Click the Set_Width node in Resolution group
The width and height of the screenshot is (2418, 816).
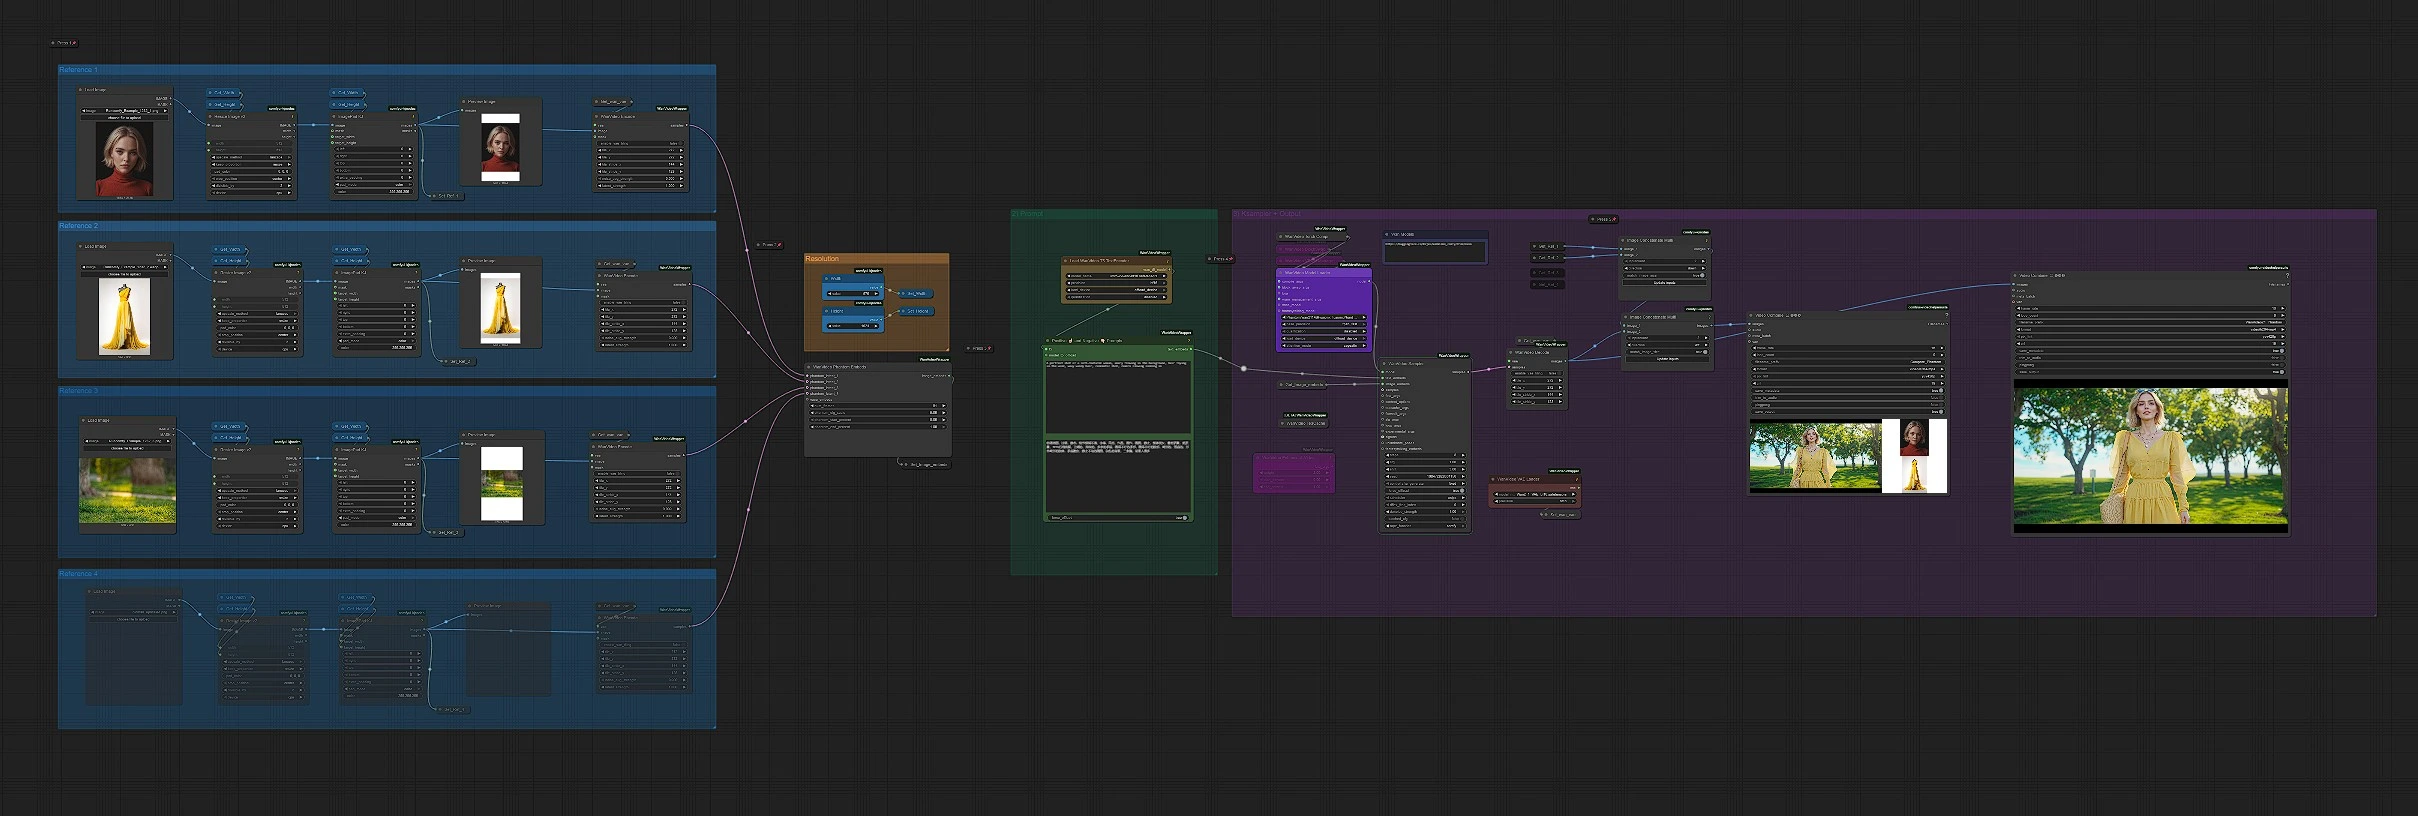tap(916, 294)
